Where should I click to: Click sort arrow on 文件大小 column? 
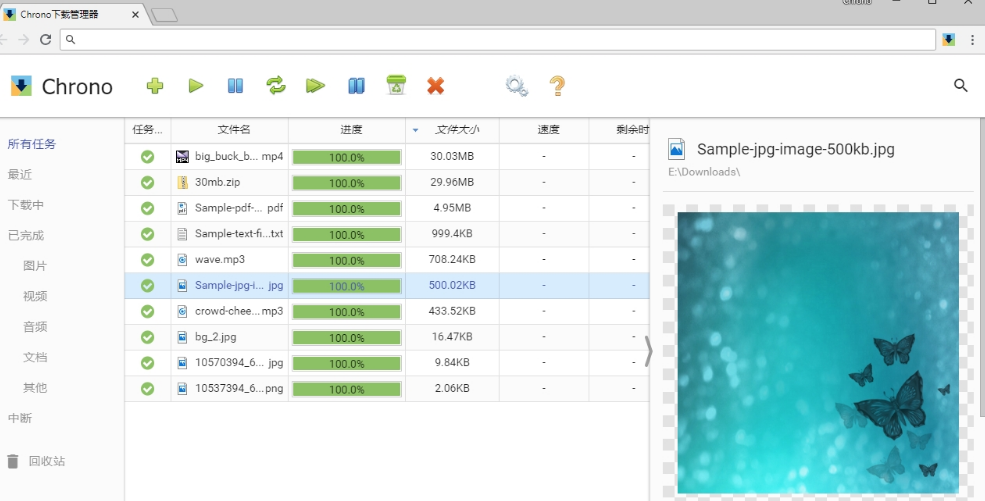point(415,130)
